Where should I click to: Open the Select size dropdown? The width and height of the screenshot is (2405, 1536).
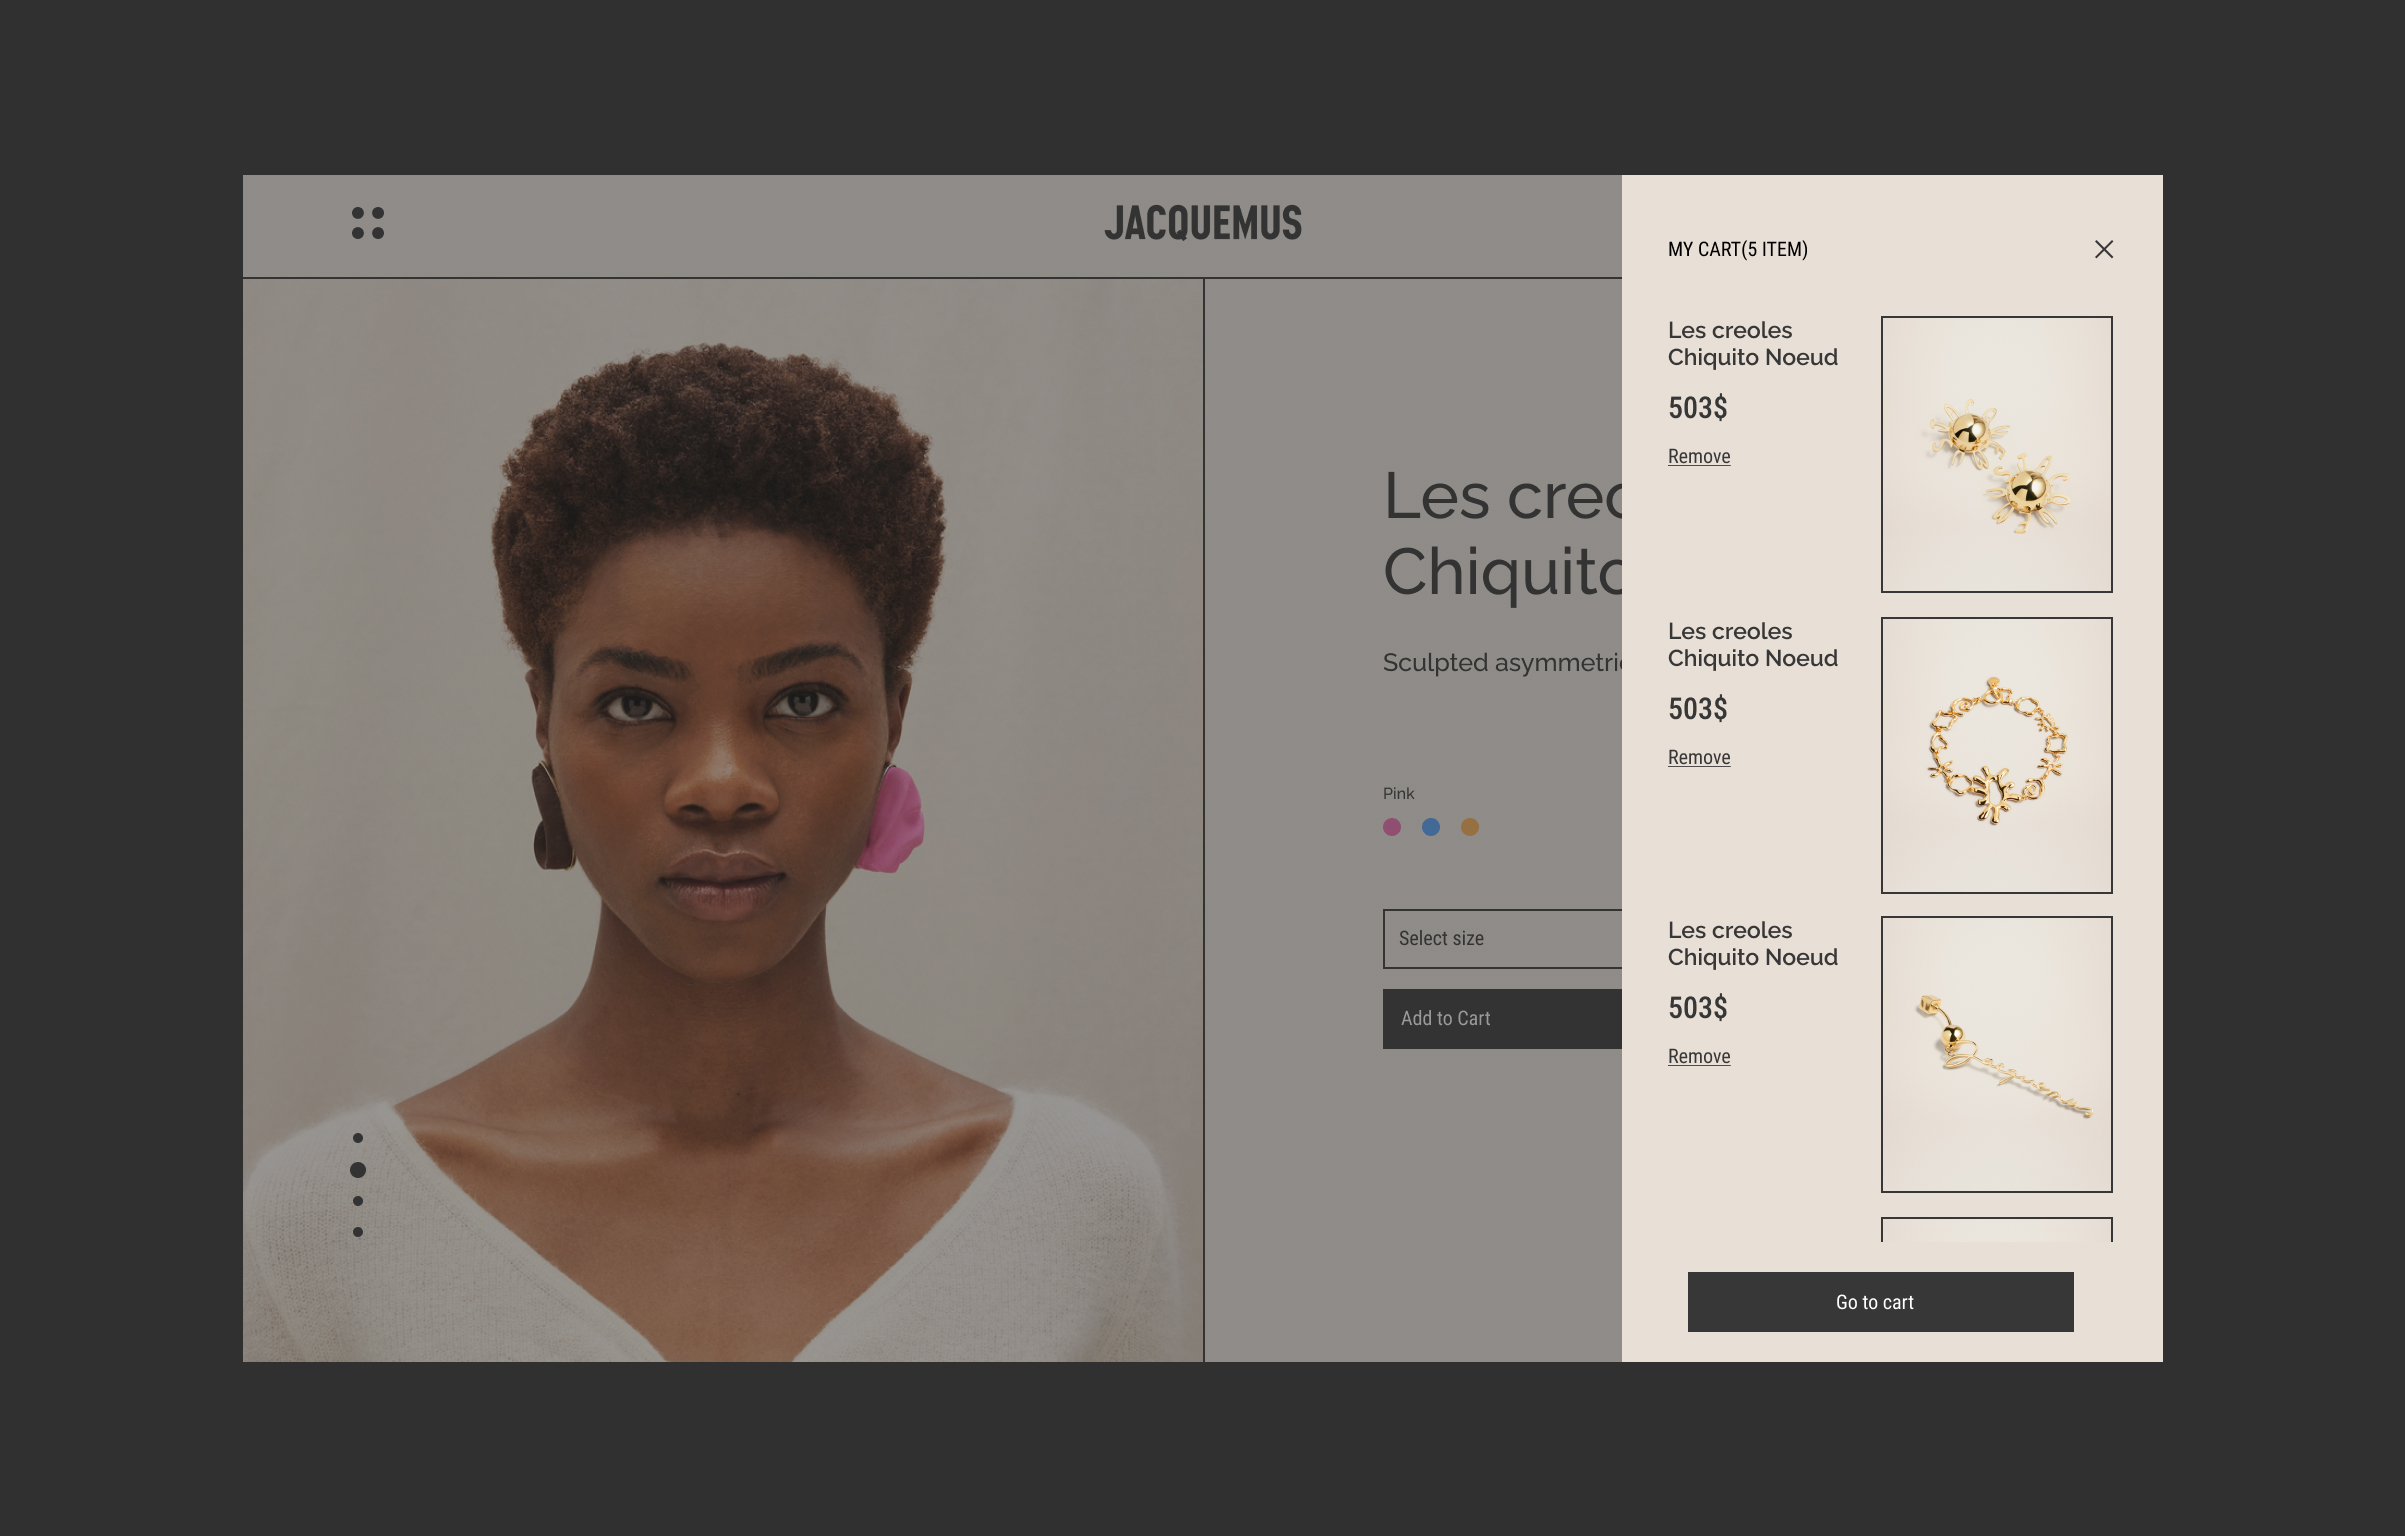[x=1501, y=939]
